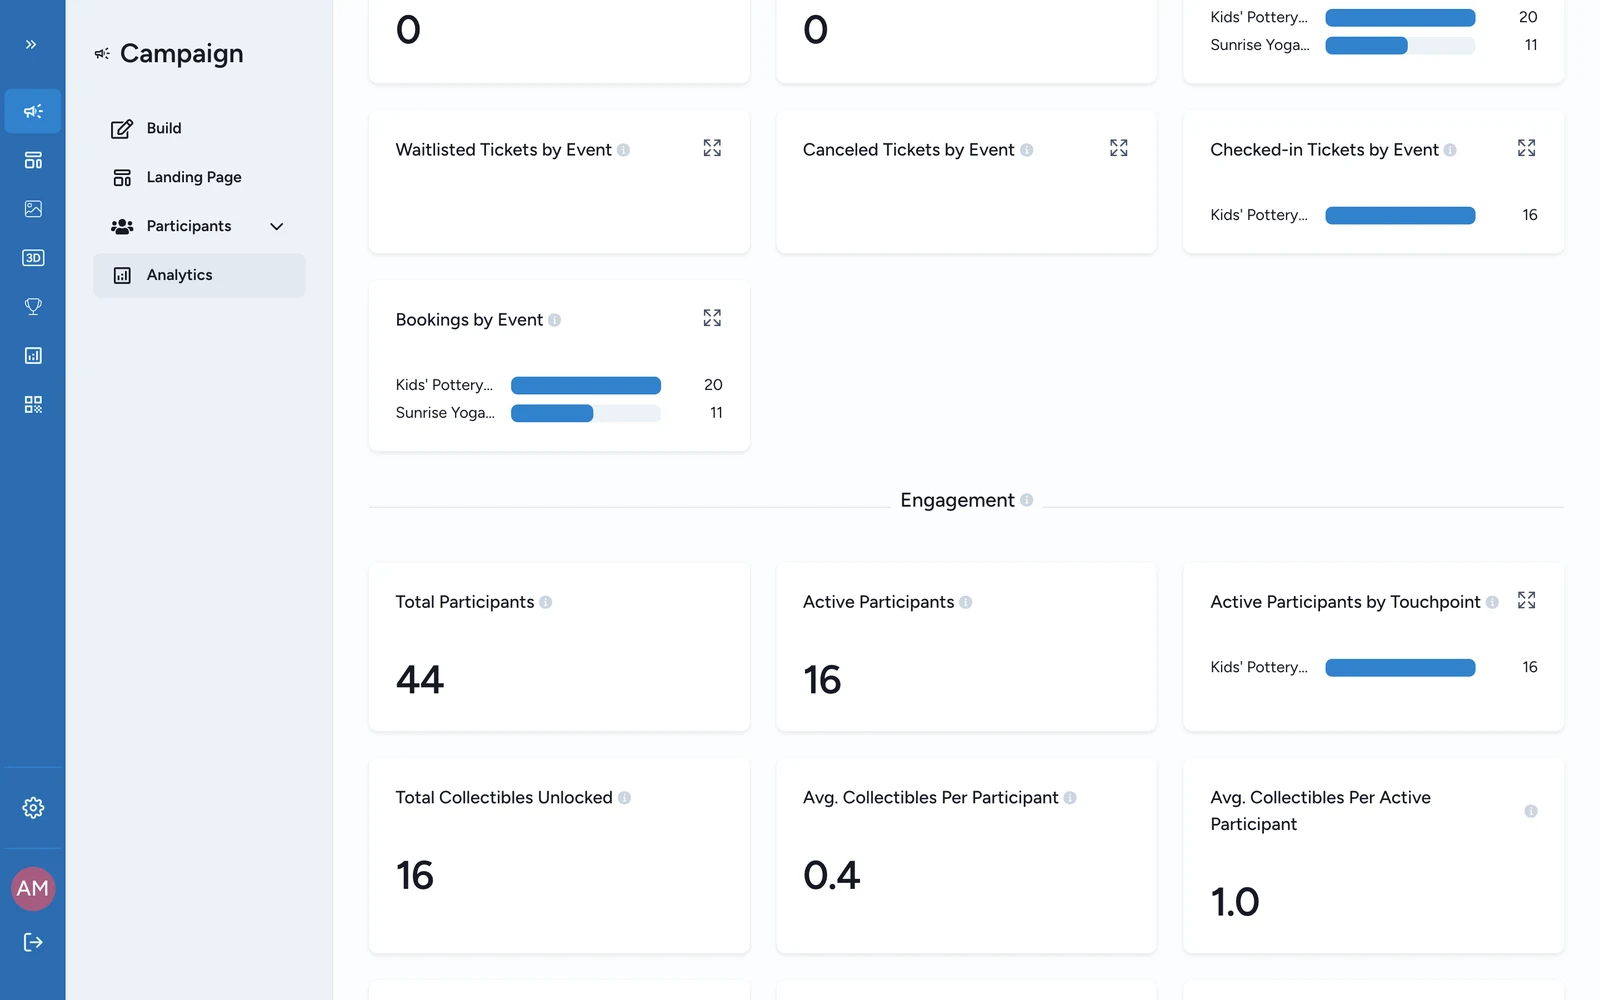
Task: Click info icon next to Total Participants
Action: pyautogui.click(x=546, y=602)
